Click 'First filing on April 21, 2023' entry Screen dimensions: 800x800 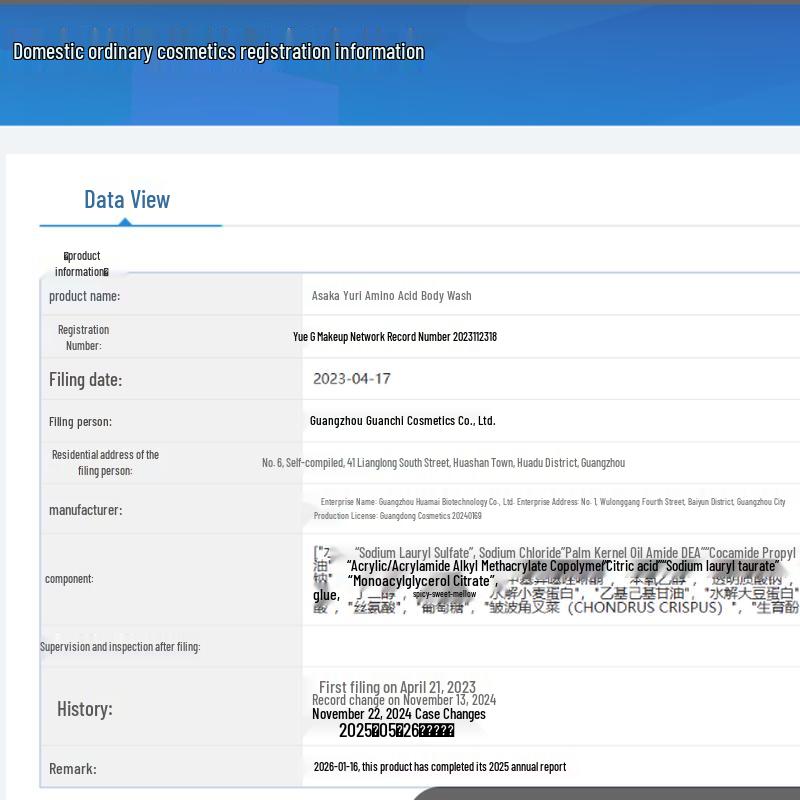click(397, 687)
